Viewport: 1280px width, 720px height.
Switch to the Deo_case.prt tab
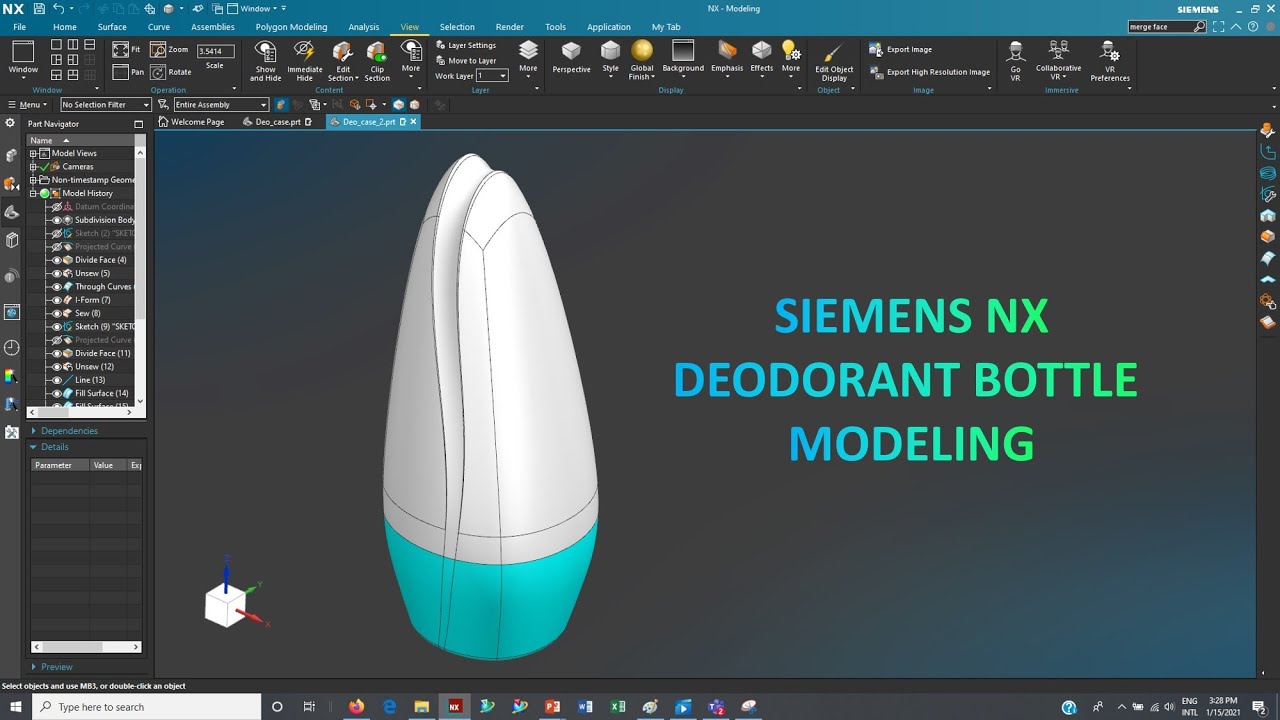click(278, 122)
